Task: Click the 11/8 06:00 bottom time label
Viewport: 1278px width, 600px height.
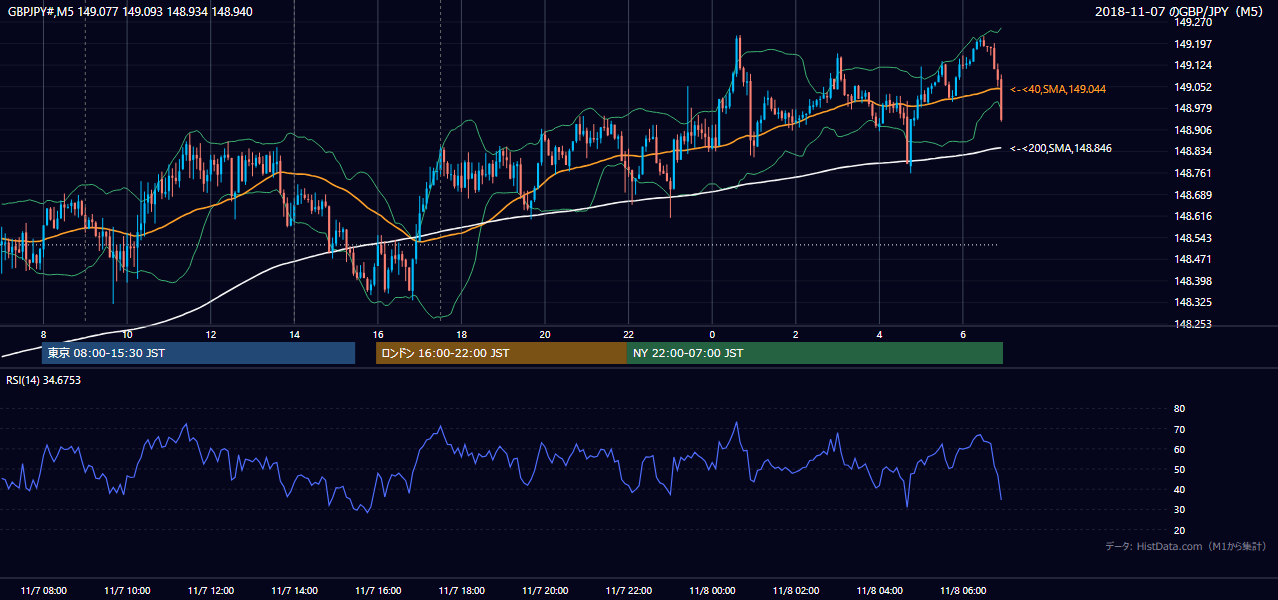Action: click(963, 591)
